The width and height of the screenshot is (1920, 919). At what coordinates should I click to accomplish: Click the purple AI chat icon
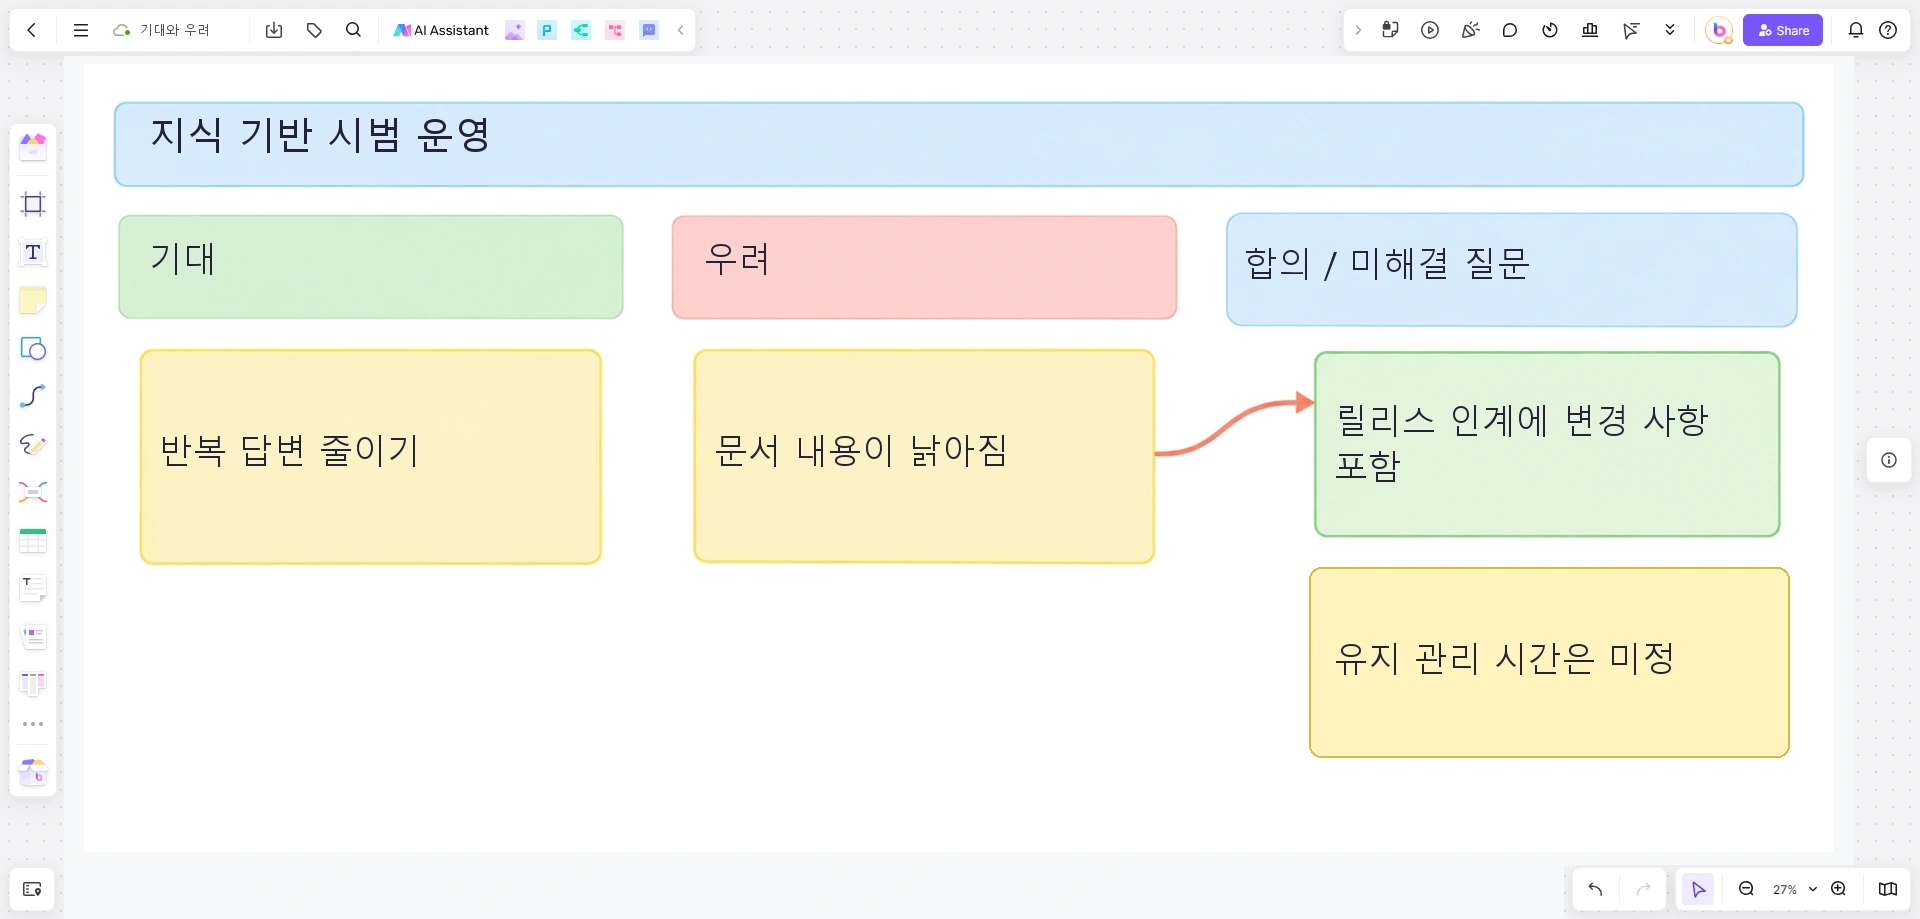coord(649,30)
